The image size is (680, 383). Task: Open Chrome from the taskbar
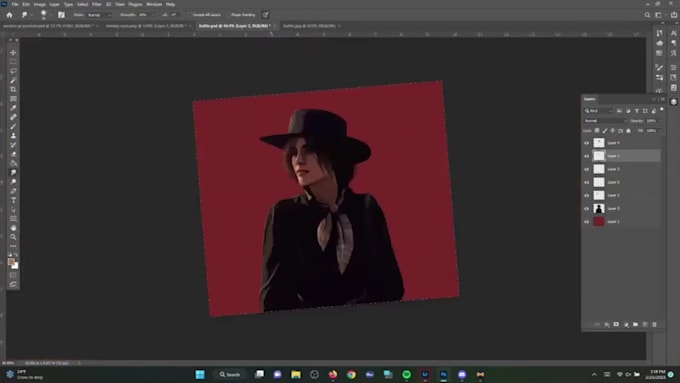tap(351, 374)
